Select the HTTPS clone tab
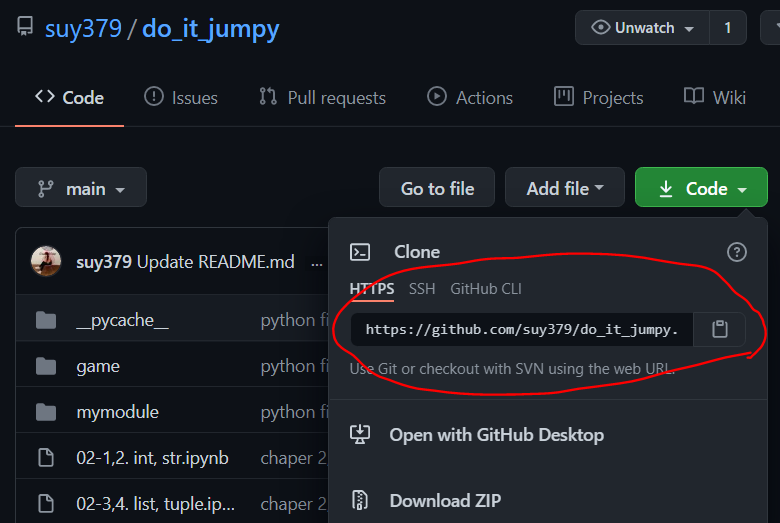The height and width of the screenshot is (523, 780). (372, 289)
